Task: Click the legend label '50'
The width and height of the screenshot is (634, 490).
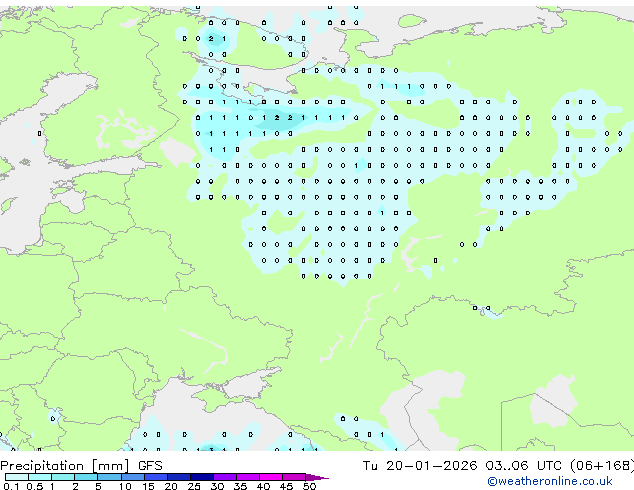Action: 309,486
